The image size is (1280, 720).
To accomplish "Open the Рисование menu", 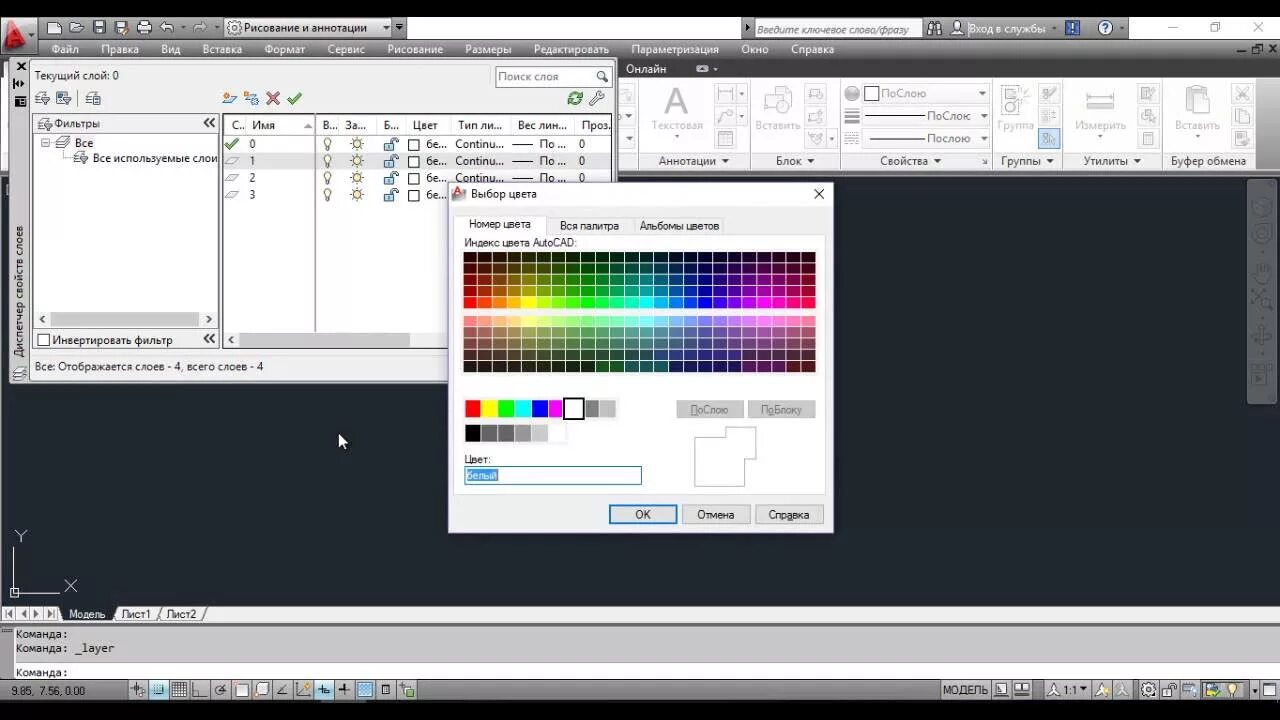I will pos(415,49).
